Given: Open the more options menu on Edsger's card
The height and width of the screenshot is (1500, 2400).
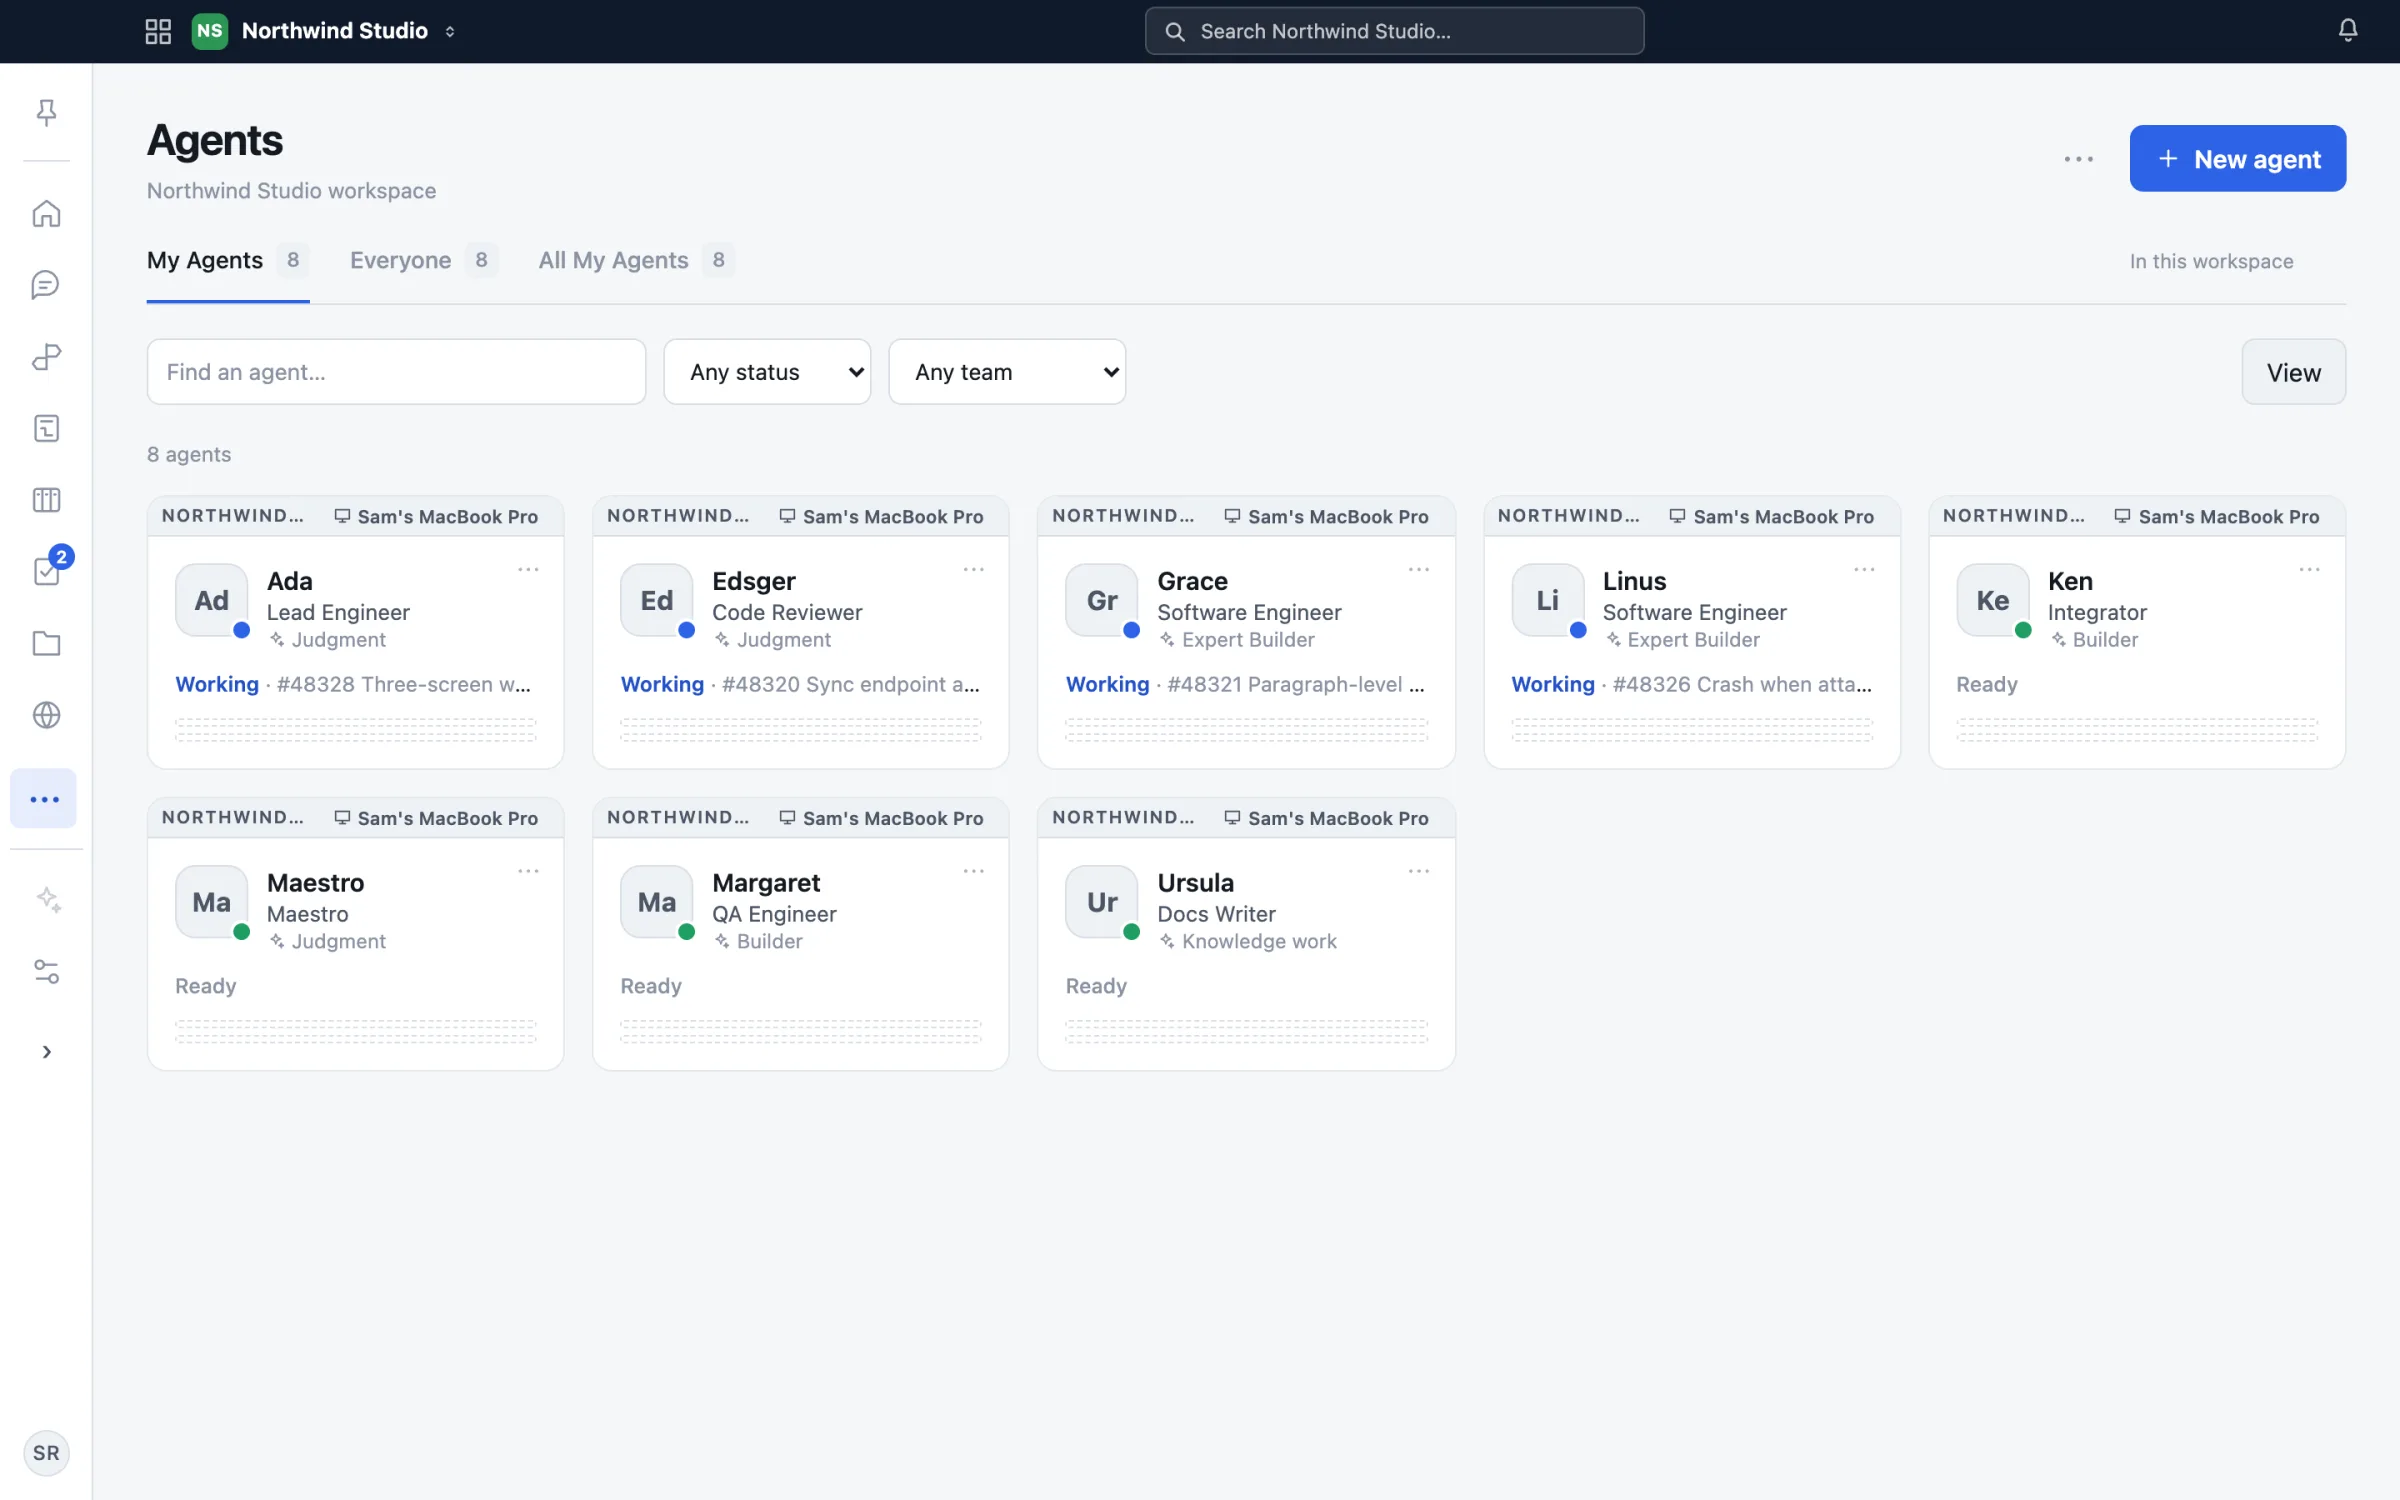Looking at the screenshot, I should point(973,570).
